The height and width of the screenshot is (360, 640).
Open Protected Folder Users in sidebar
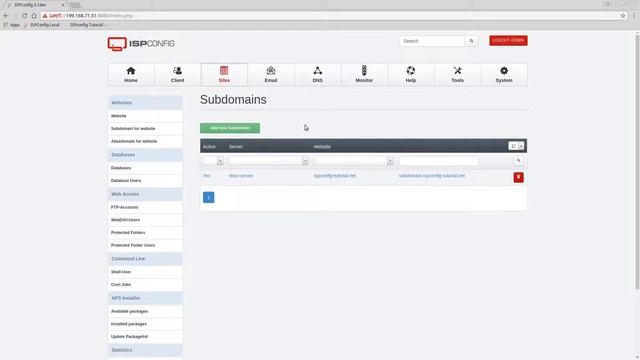(145, 245)
